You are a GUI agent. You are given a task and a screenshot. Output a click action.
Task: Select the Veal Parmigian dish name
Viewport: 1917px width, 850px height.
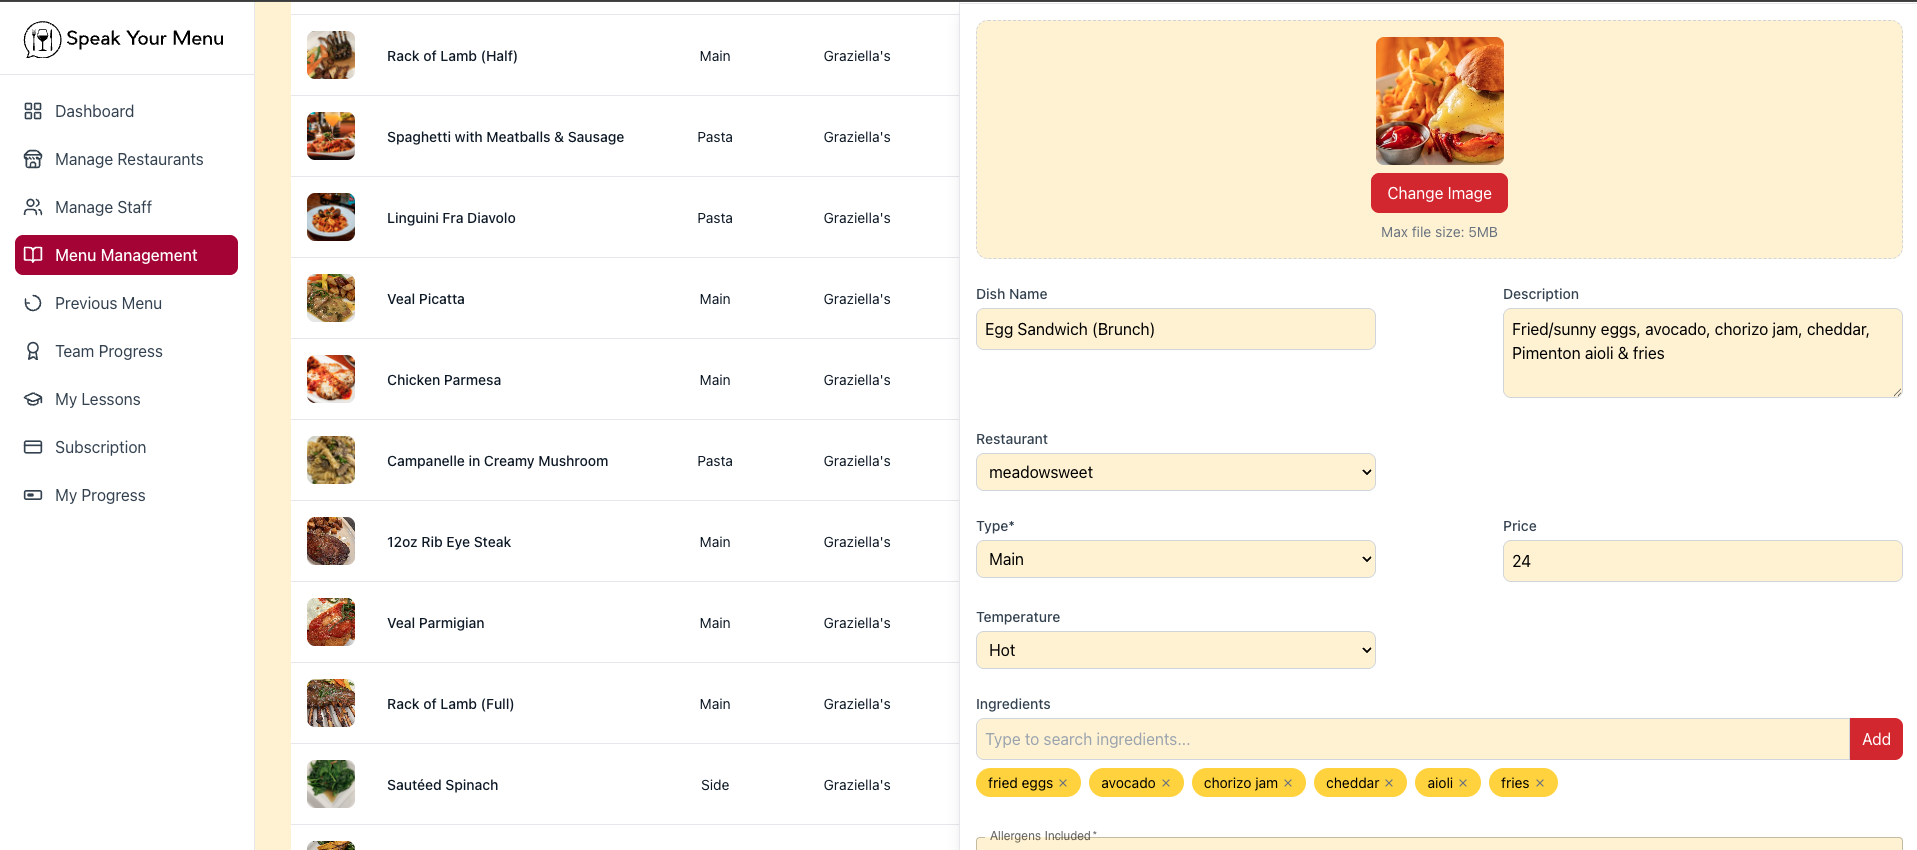click(x=435, y=623)
